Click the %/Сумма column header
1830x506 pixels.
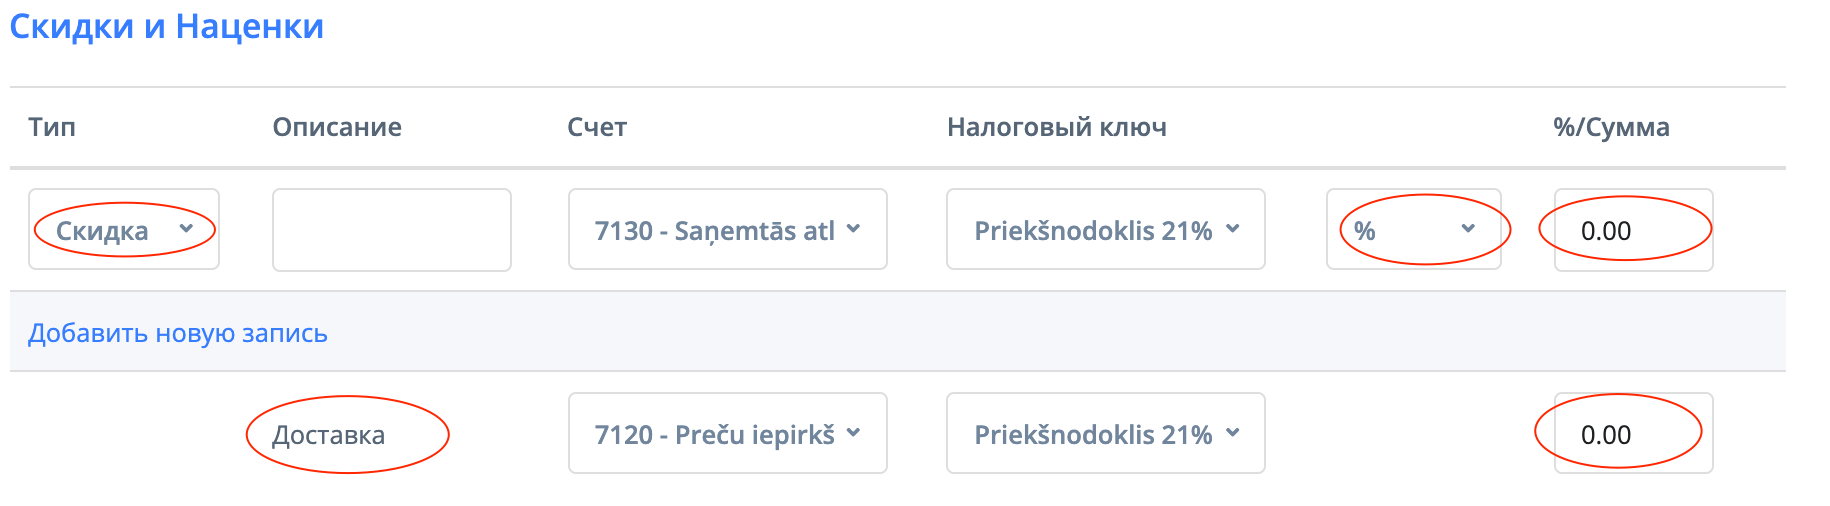coord(1610,127)
